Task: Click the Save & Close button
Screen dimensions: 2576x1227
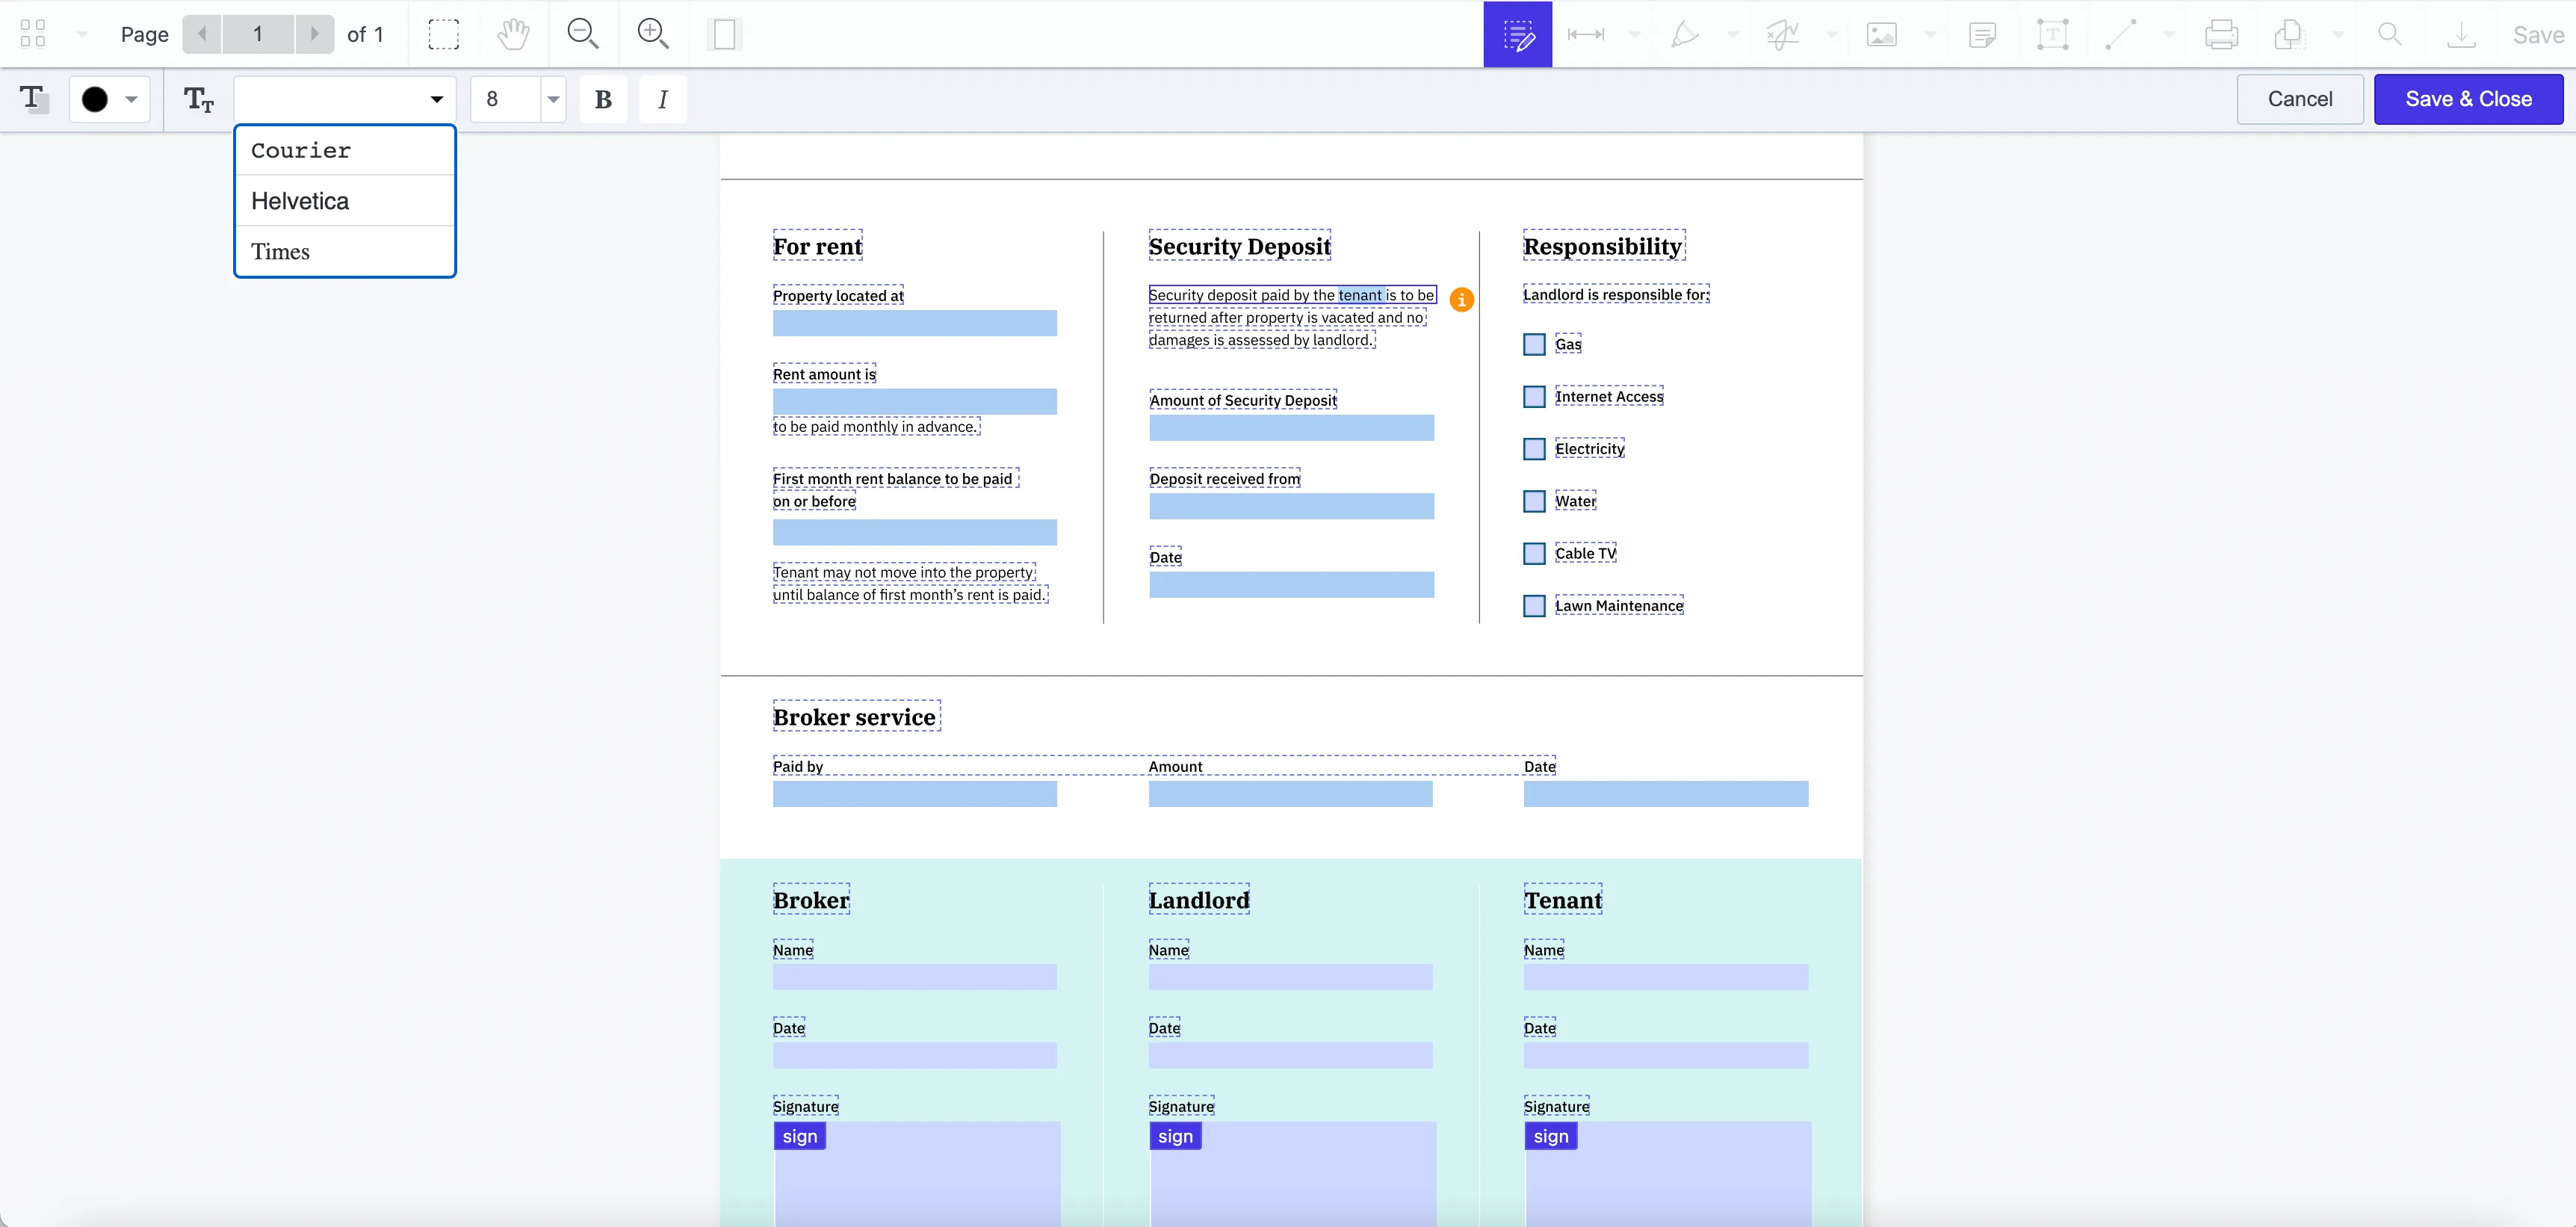Action: coord(2468,99)
